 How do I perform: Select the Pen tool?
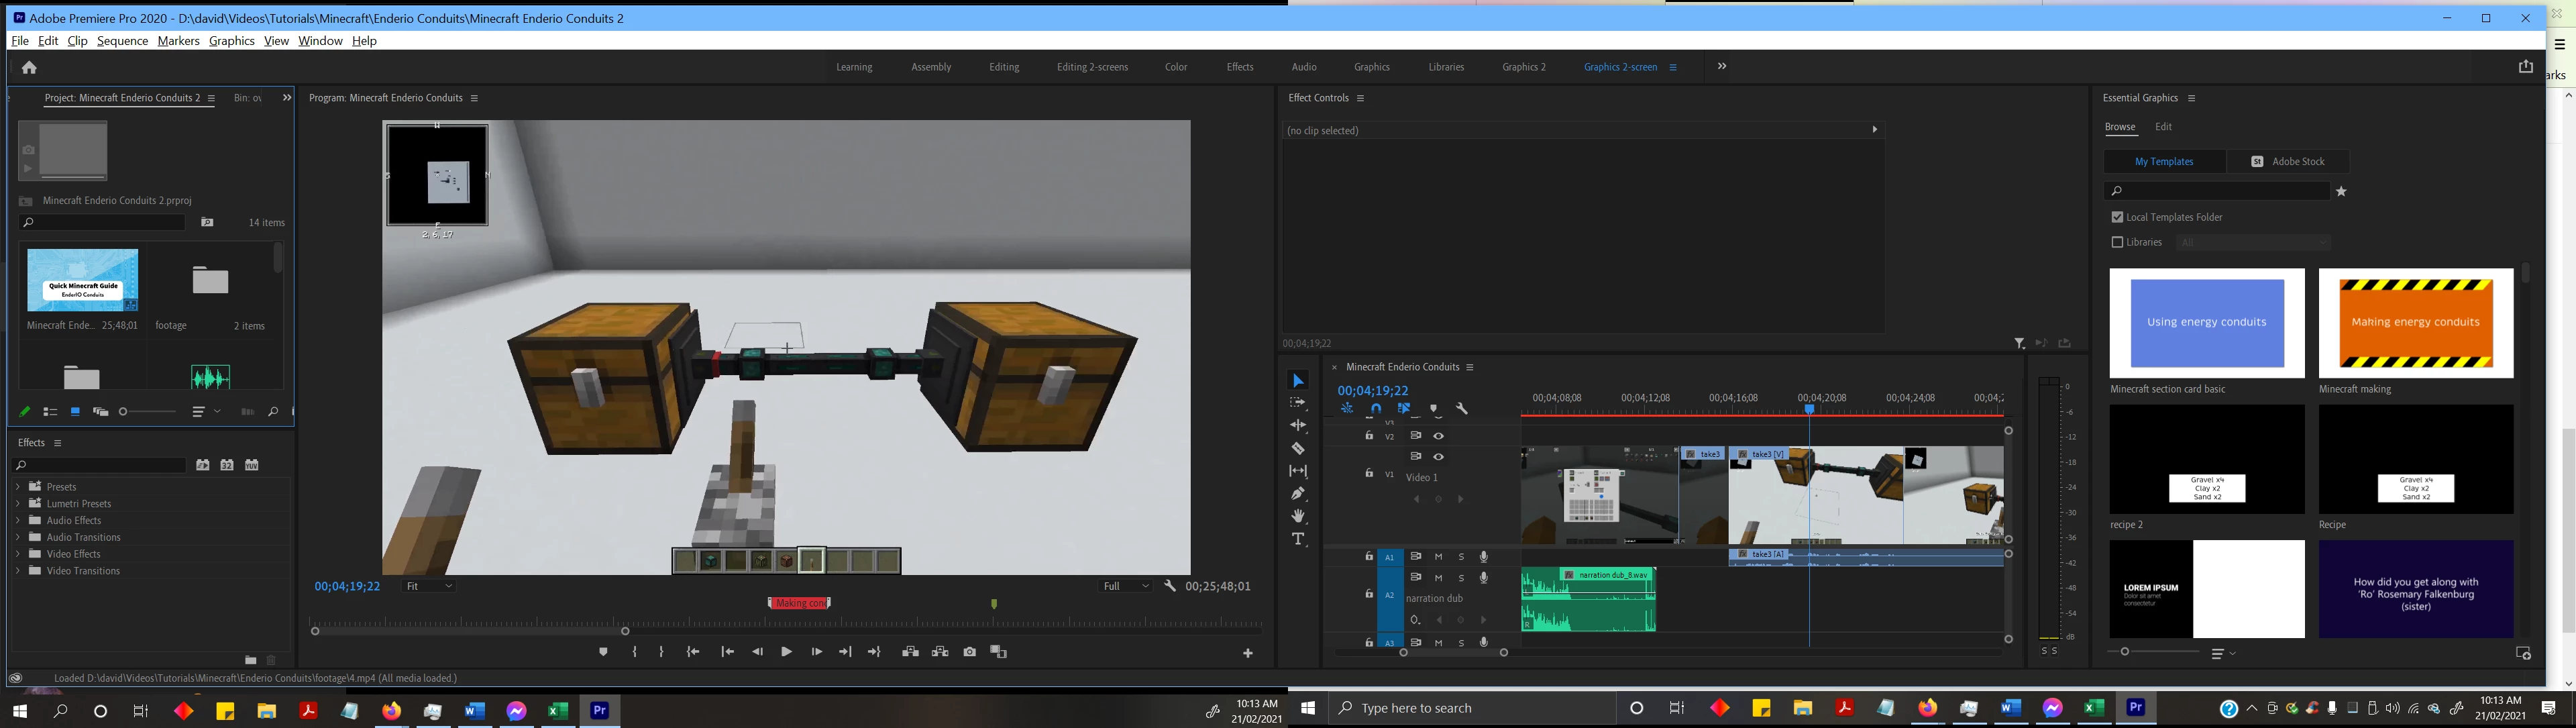pyautogui.click(x=1298, y=494)
